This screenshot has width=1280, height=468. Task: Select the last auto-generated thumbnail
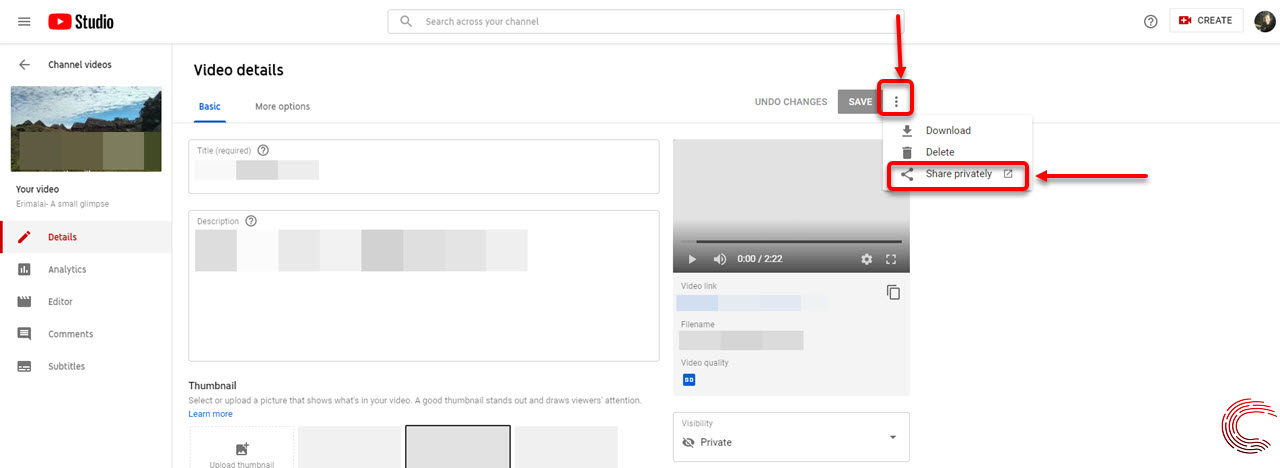point(566,447)
